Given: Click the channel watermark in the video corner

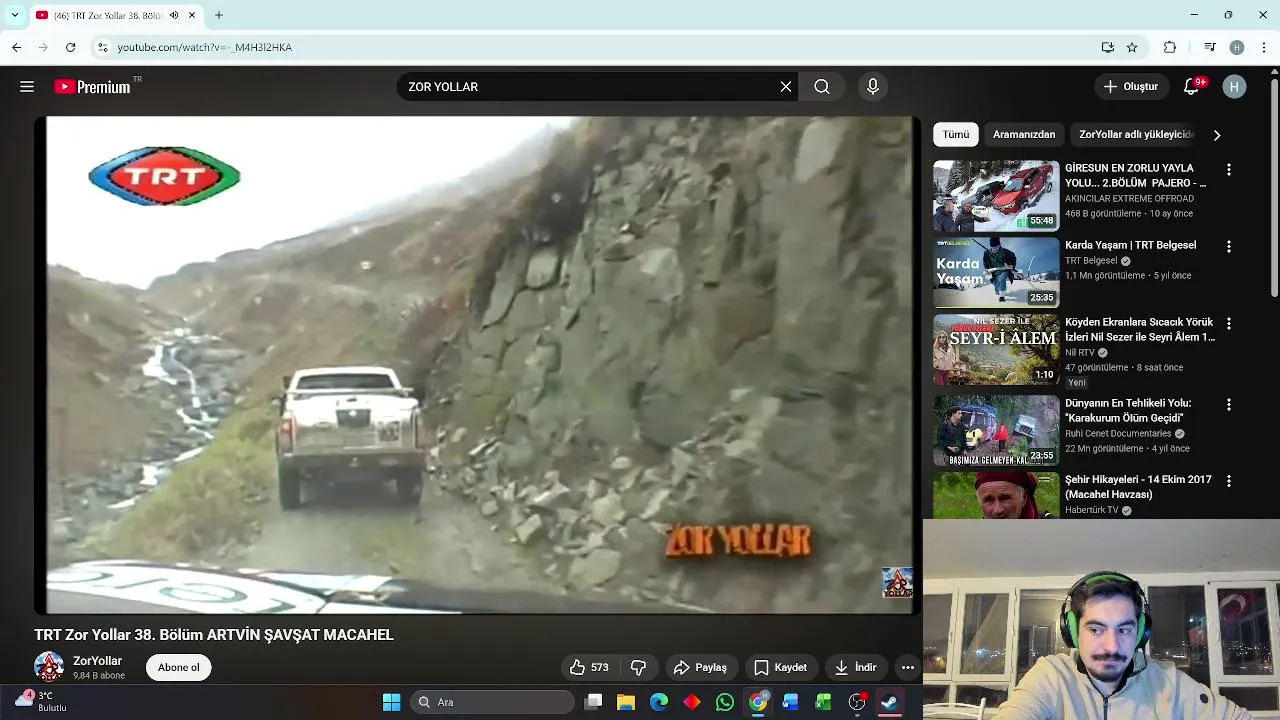Looking at the screenshot, I should tap(897, 582).
